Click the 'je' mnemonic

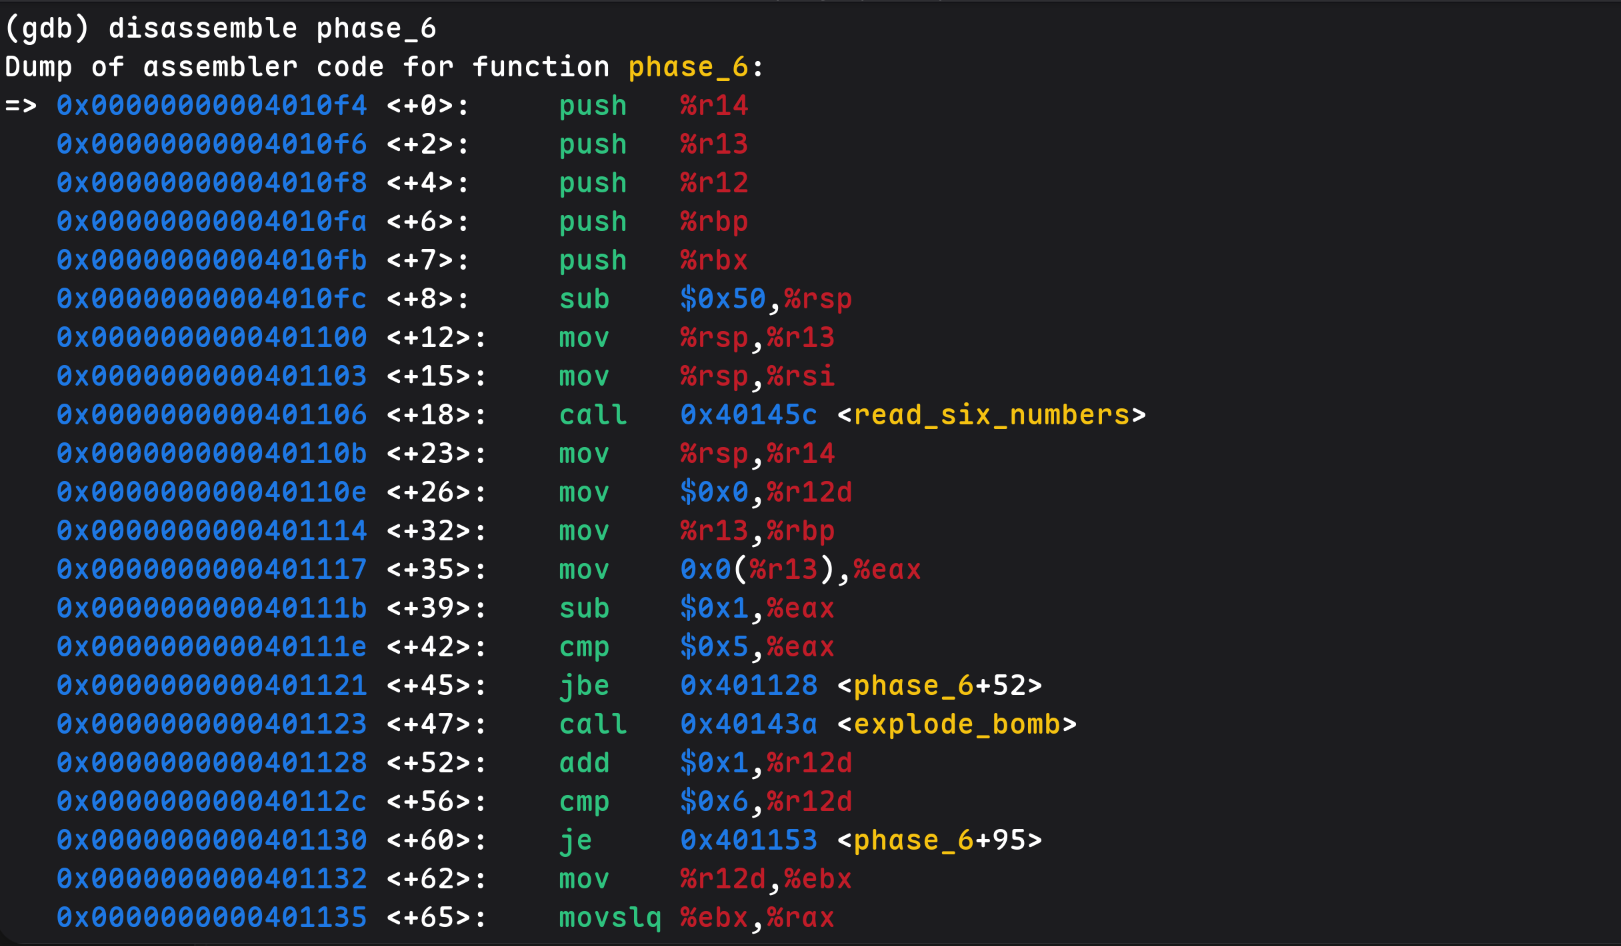(x=576, y=841)
